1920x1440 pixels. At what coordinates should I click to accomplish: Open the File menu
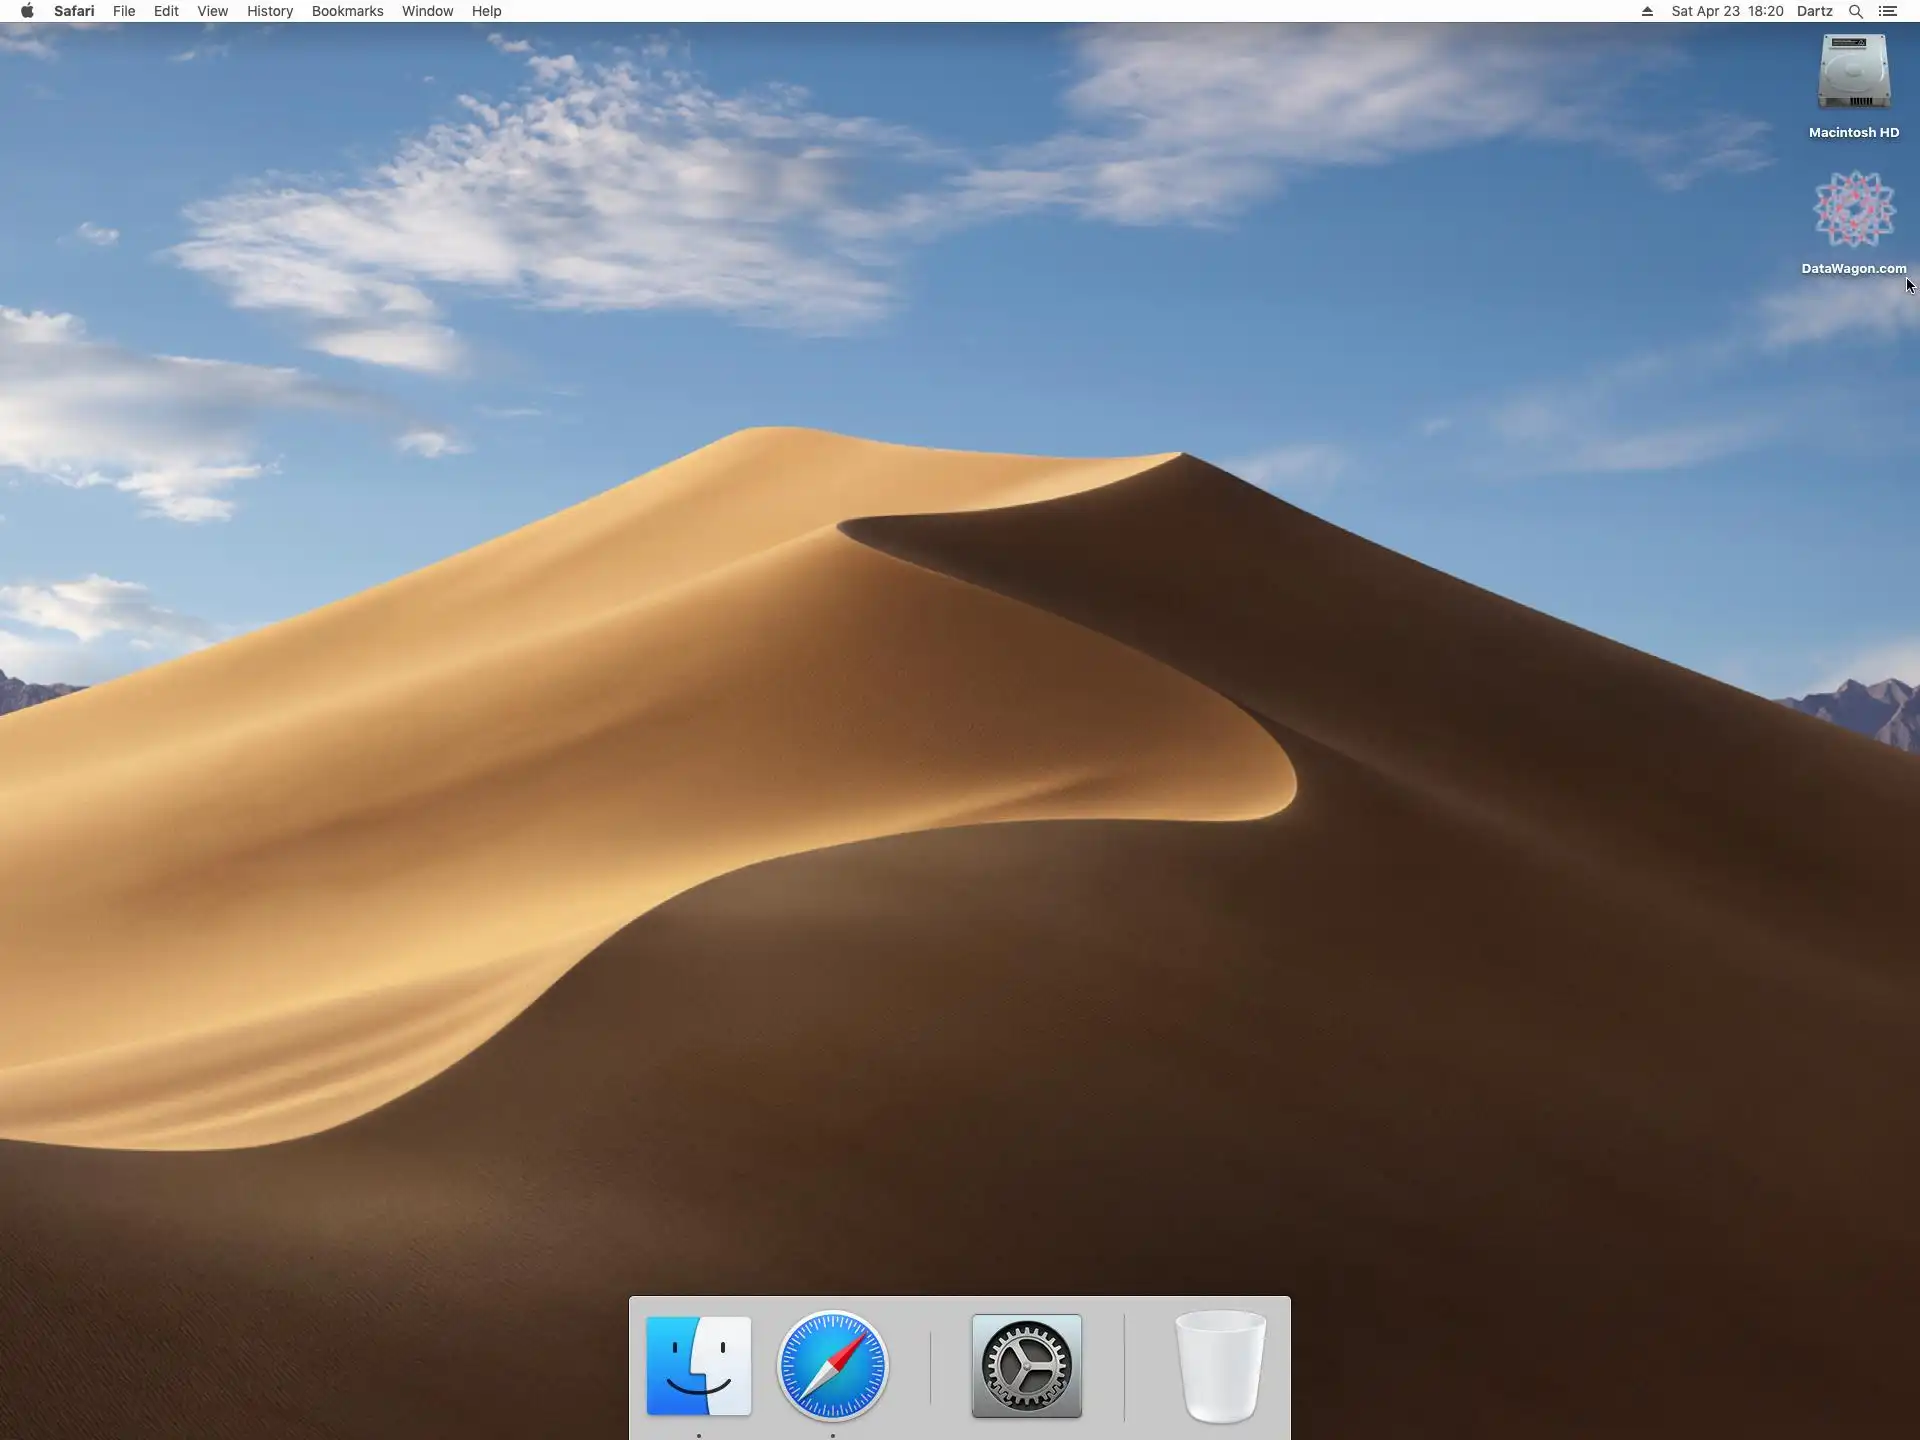pyautogui.click(x=124, y=11)
